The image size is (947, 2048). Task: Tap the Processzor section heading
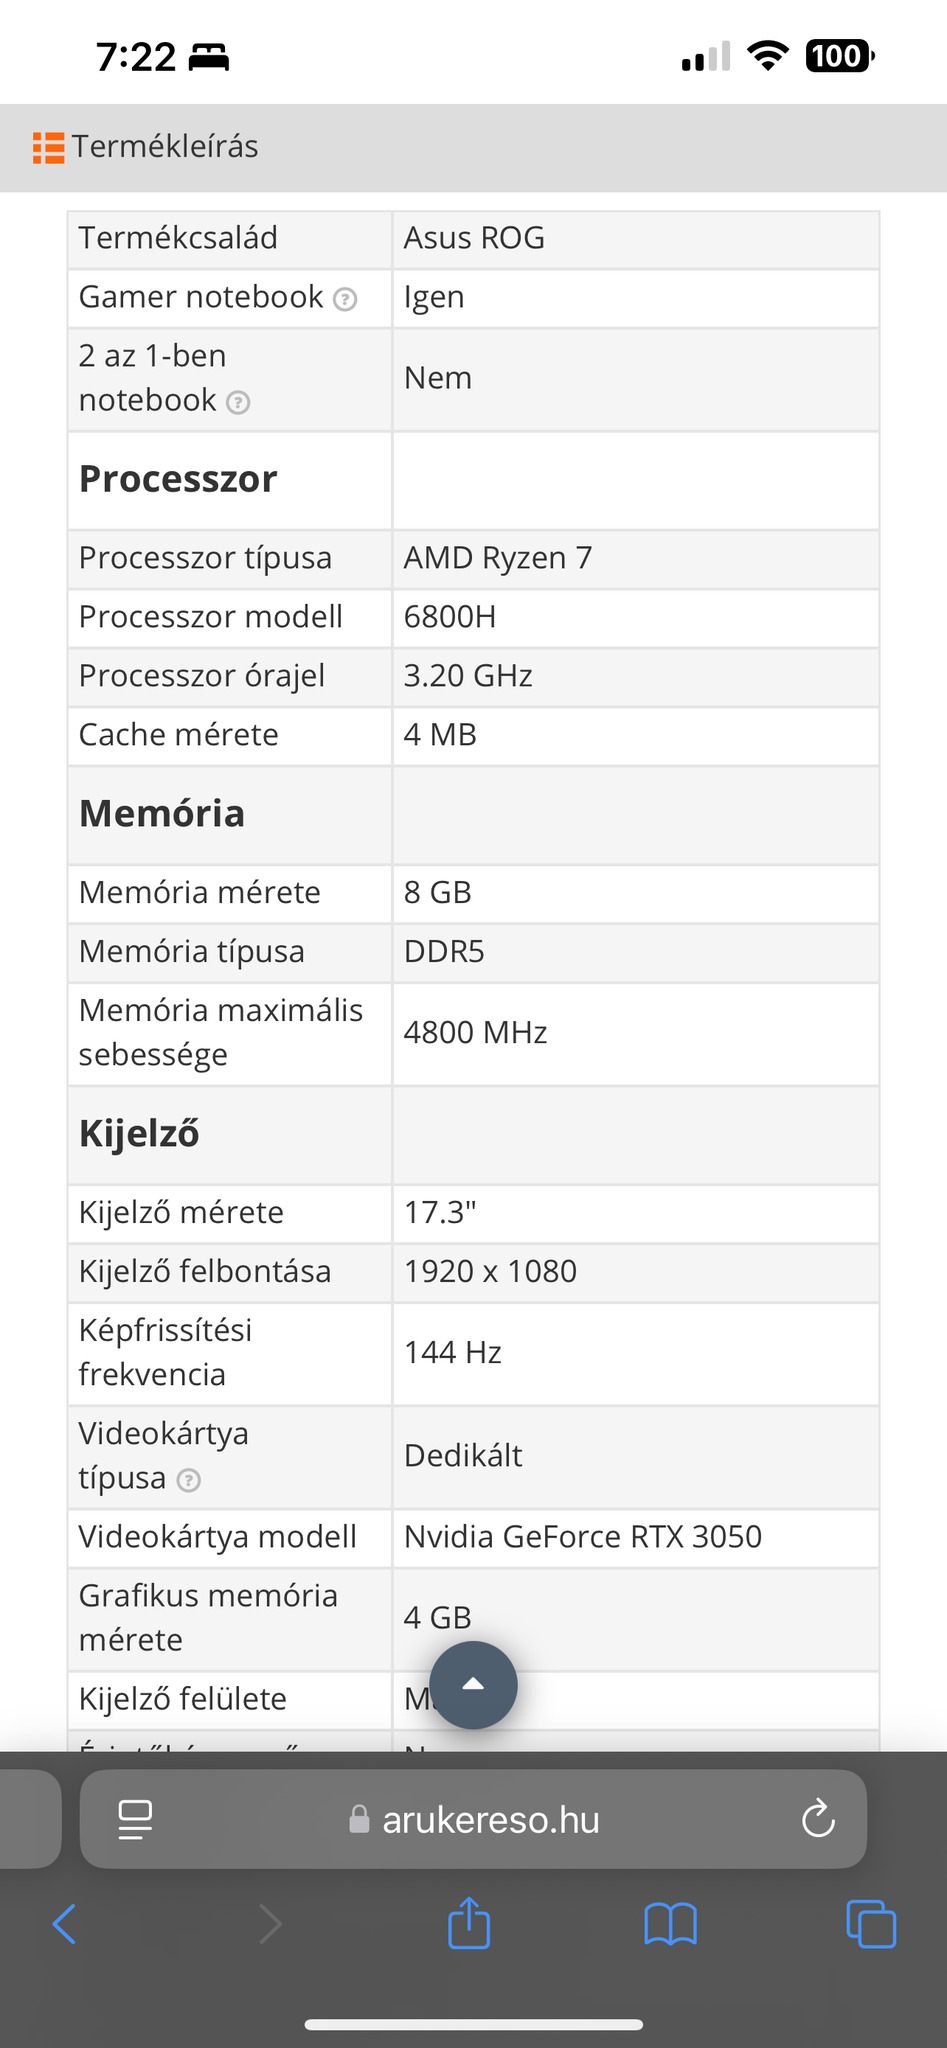tap(178, 479)
